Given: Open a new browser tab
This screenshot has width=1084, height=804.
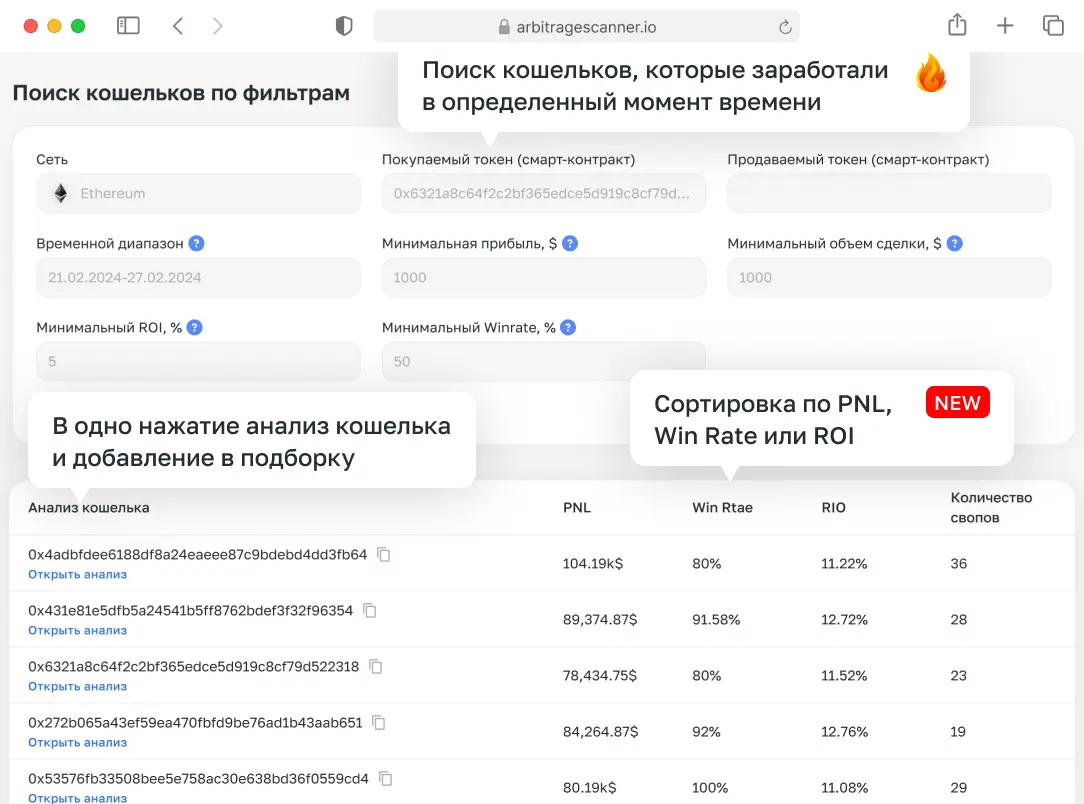Looking at the screenshot, I should tap(1005, 25).
